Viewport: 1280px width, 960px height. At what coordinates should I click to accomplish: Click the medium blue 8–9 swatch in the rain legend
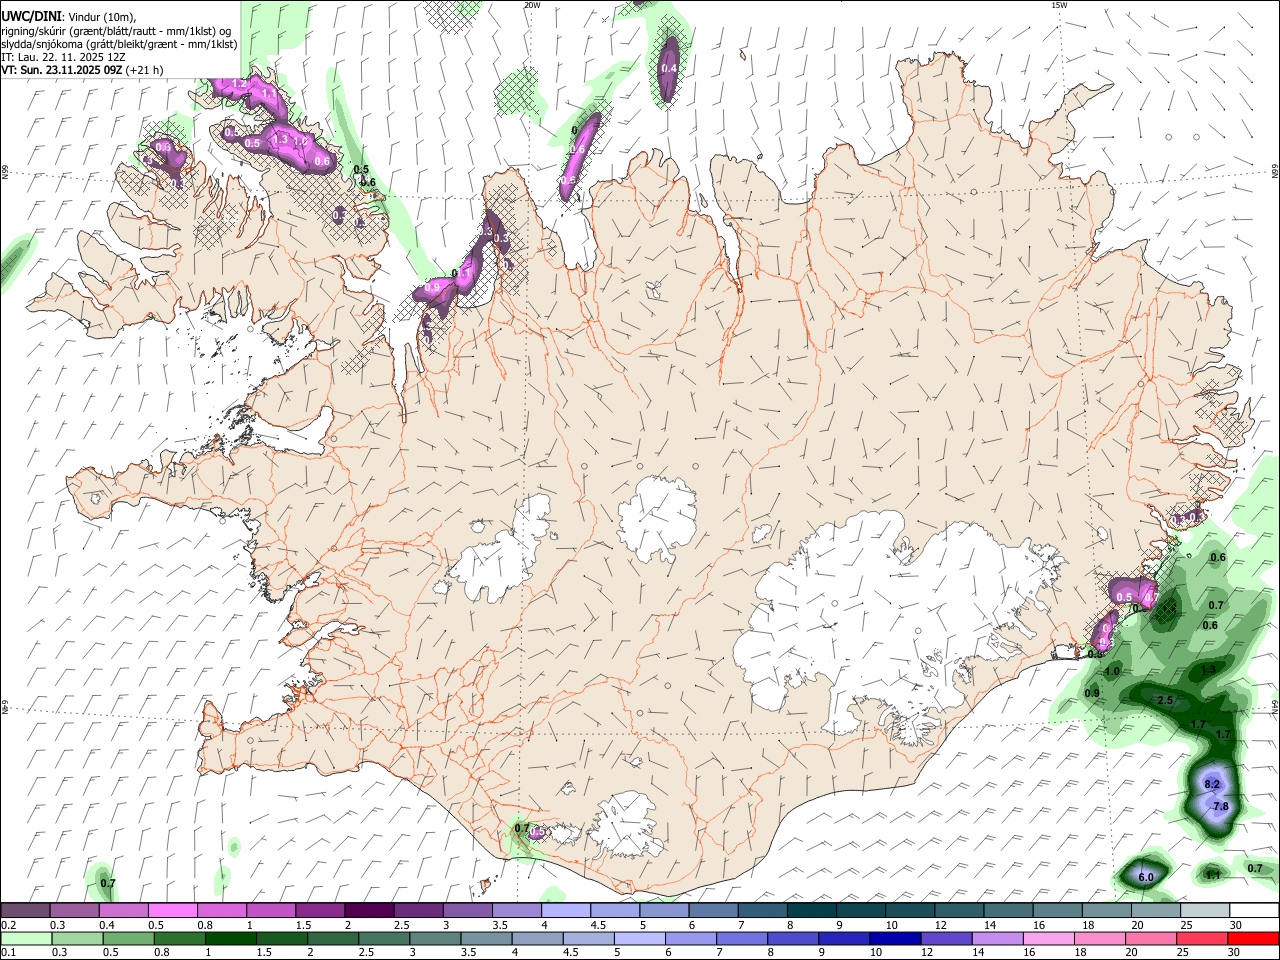click(x=792, y=938)
